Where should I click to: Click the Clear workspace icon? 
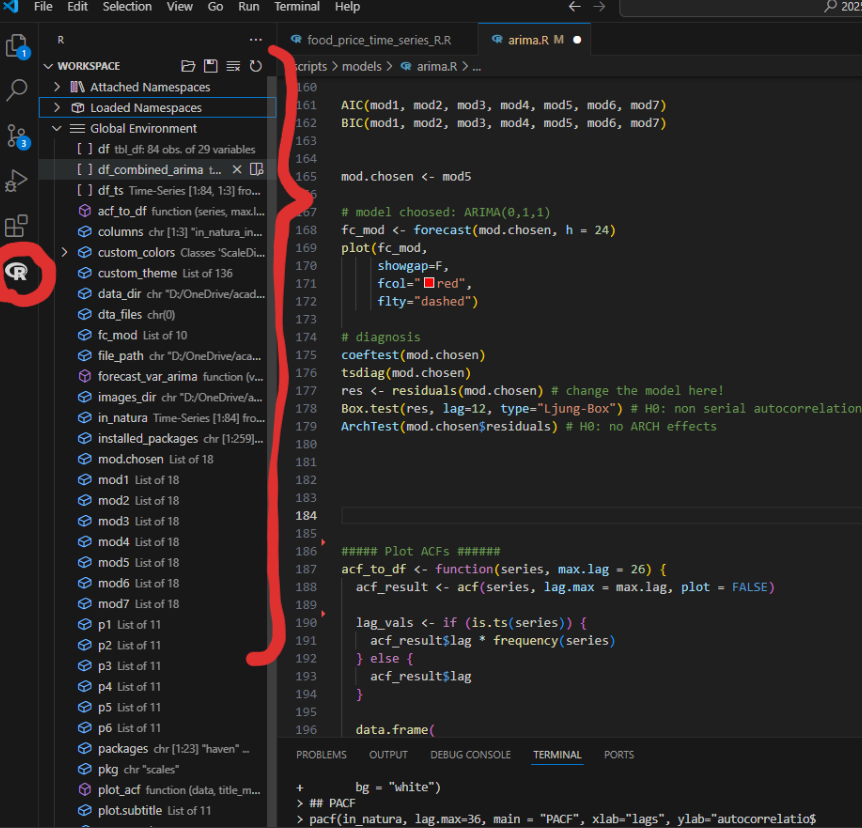tap(233, 66)
